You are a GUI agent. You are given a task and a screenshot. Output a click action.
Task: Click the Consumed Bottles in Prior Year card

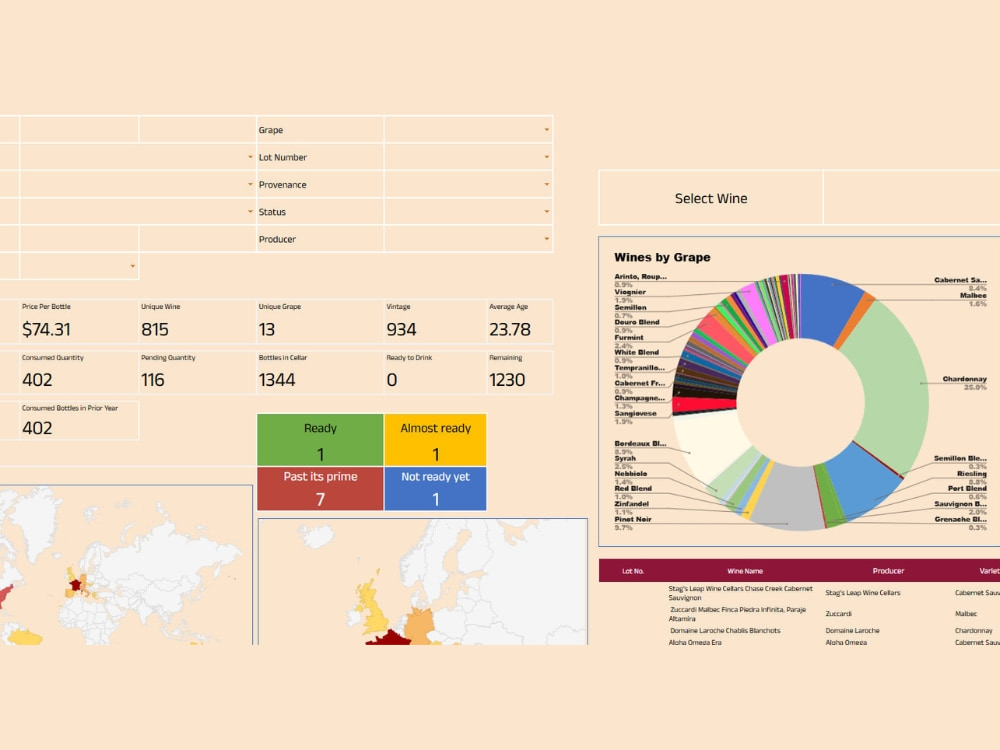79,420
